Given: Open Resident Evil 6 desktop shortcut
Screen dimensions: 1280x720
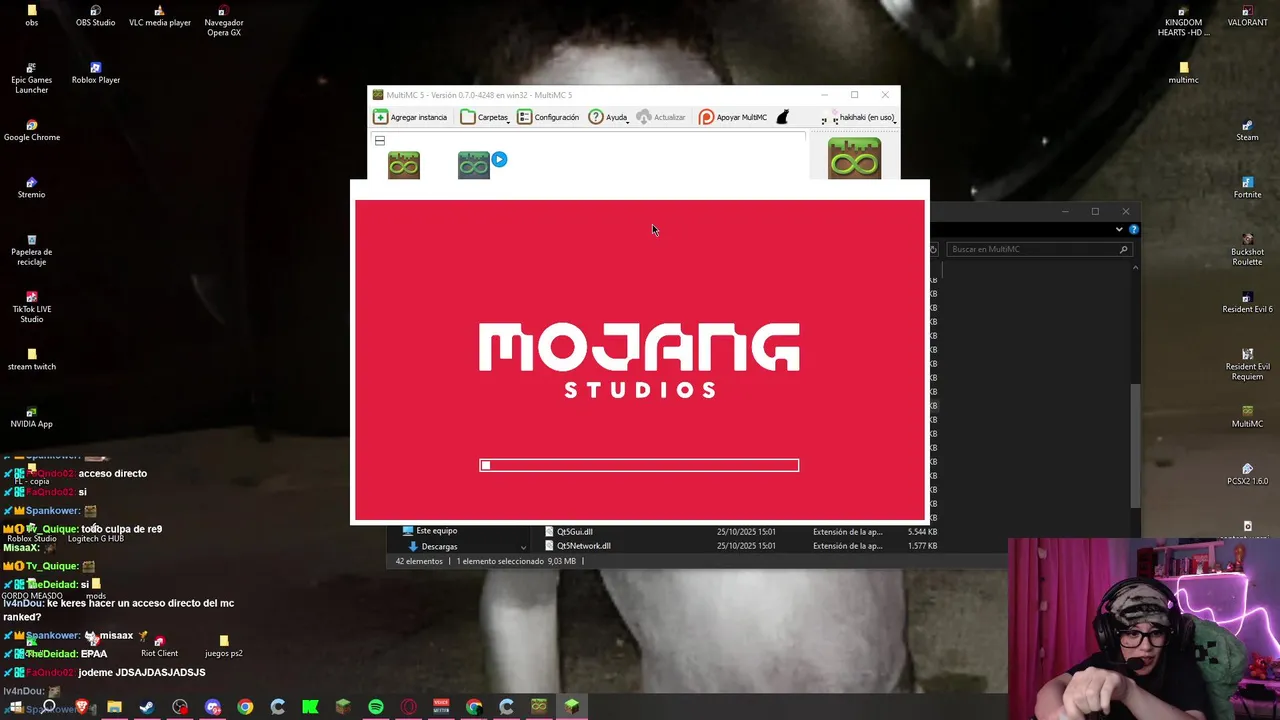Looking at the screenshot, I should [x=1247, y=303].
